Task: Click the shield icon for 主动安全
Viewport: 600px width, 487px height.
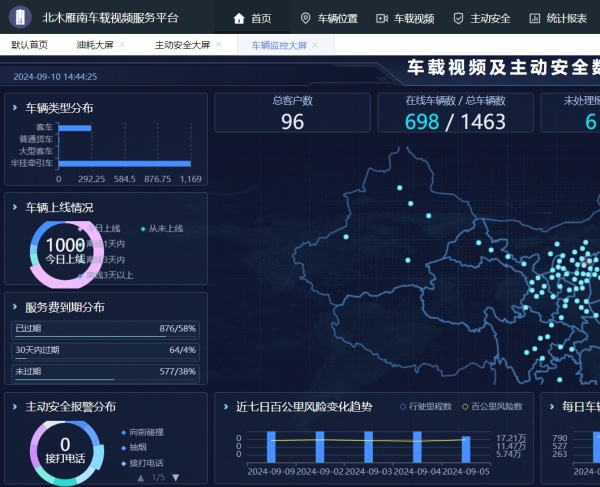Action: point(458,18)
